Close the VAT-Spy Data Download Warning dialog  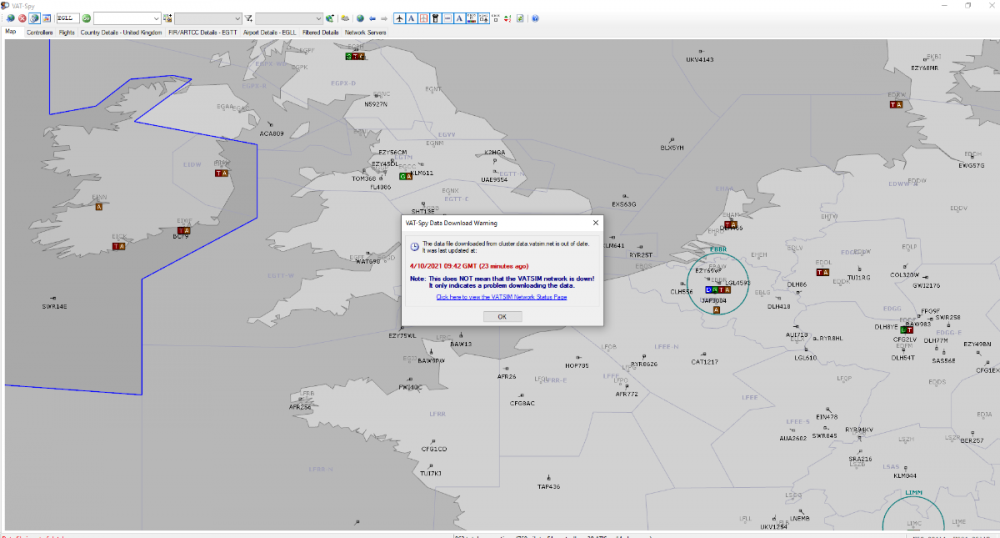tap(596, 223)
